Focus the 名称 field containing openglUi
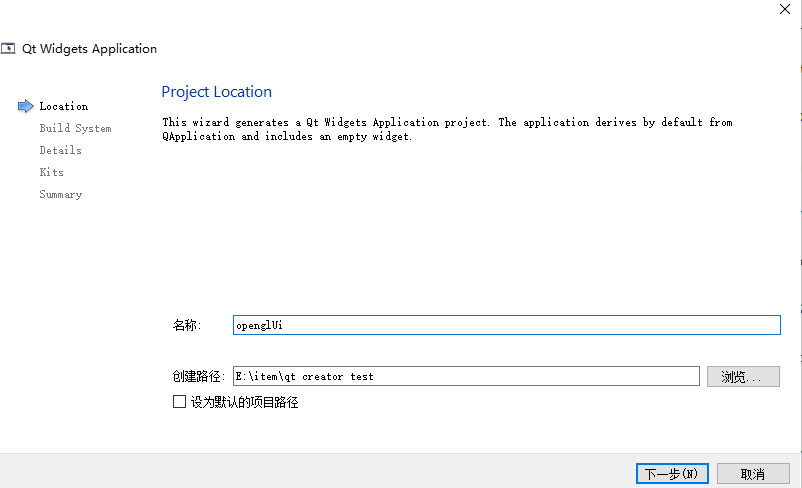 (506, 325)
